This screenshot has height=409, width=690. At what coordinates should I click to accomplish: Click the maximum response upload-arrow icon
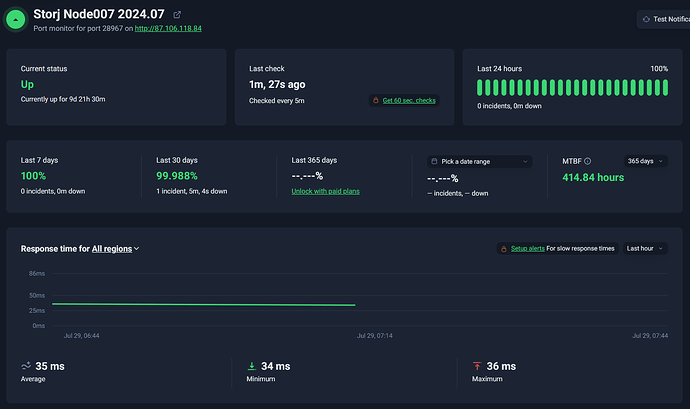pos(477,366)
